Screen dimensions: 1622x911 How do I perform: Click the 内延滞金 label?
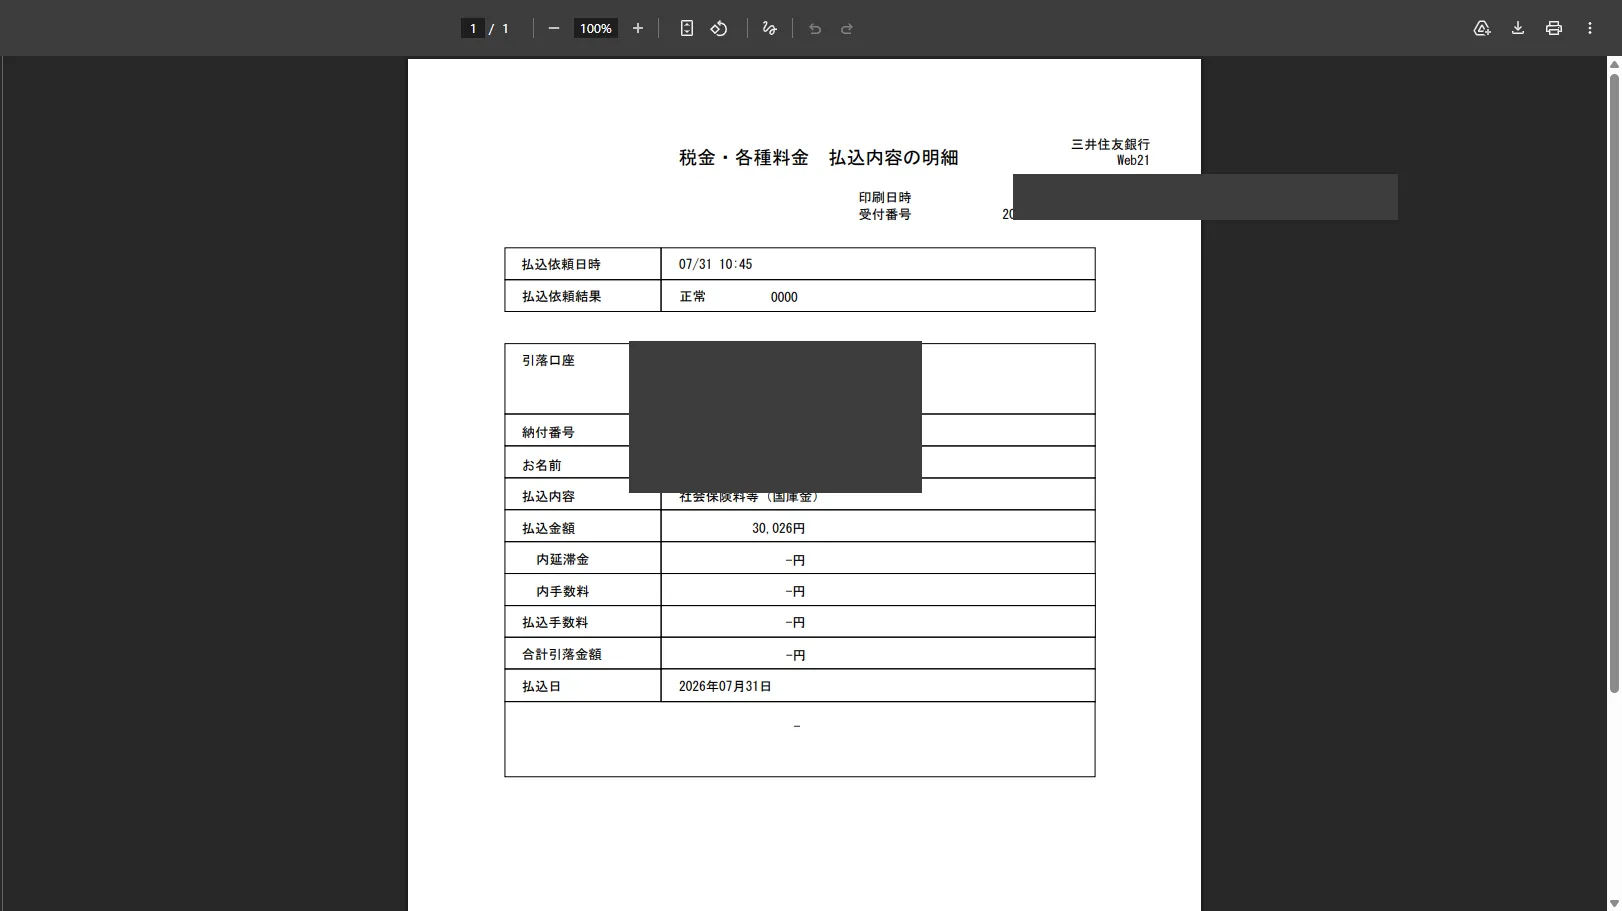click(x=563, y=560)
